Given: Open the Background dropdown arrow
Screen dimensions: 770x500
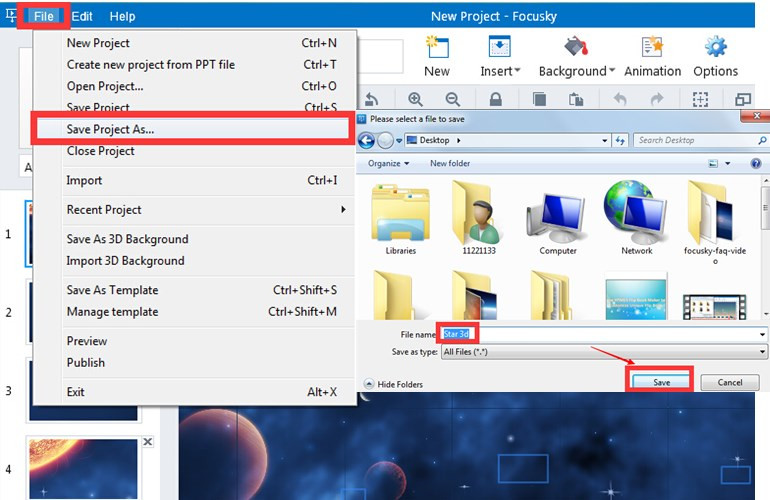Looking at the screenshot, I should [x=612, y=70].
